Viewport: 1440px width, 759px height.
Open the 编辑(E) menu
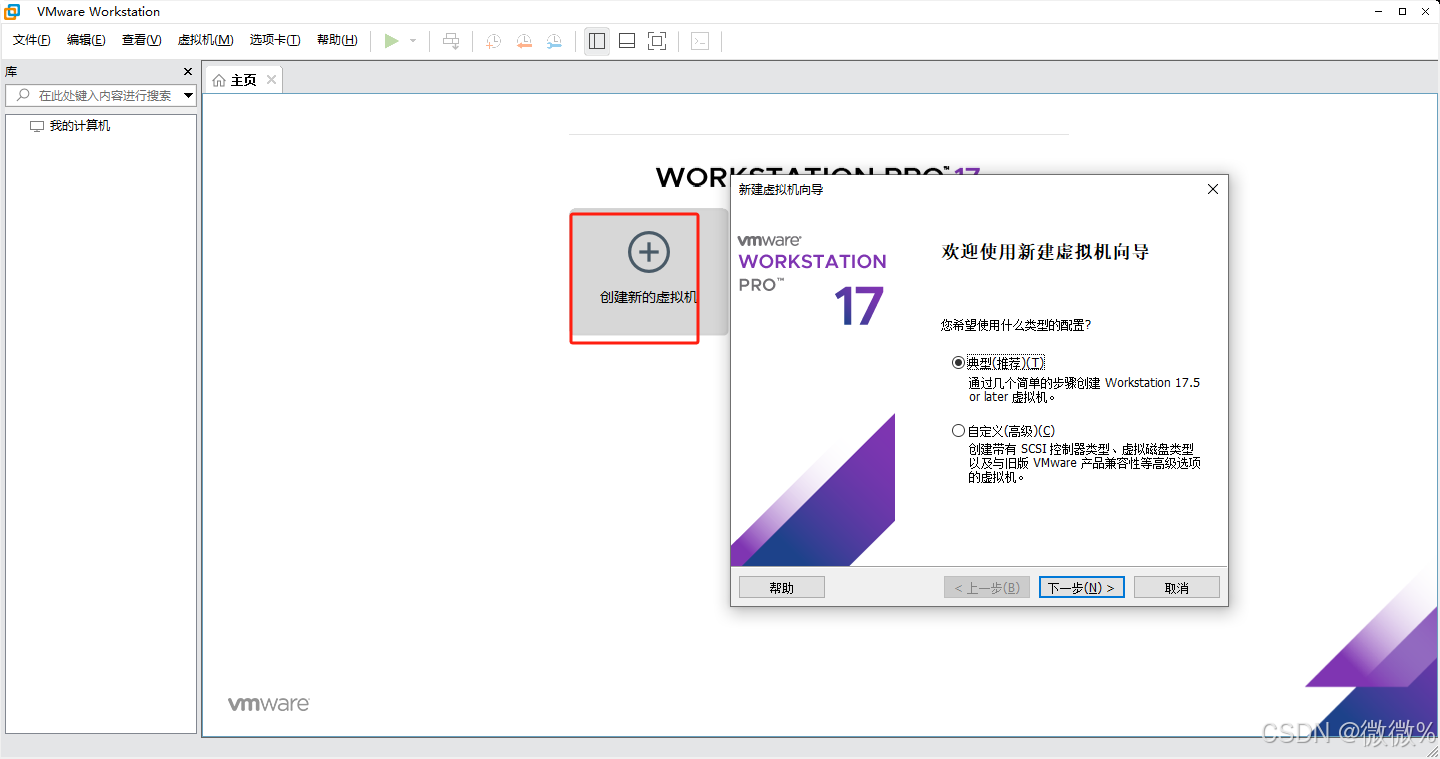tap(86, 40)
